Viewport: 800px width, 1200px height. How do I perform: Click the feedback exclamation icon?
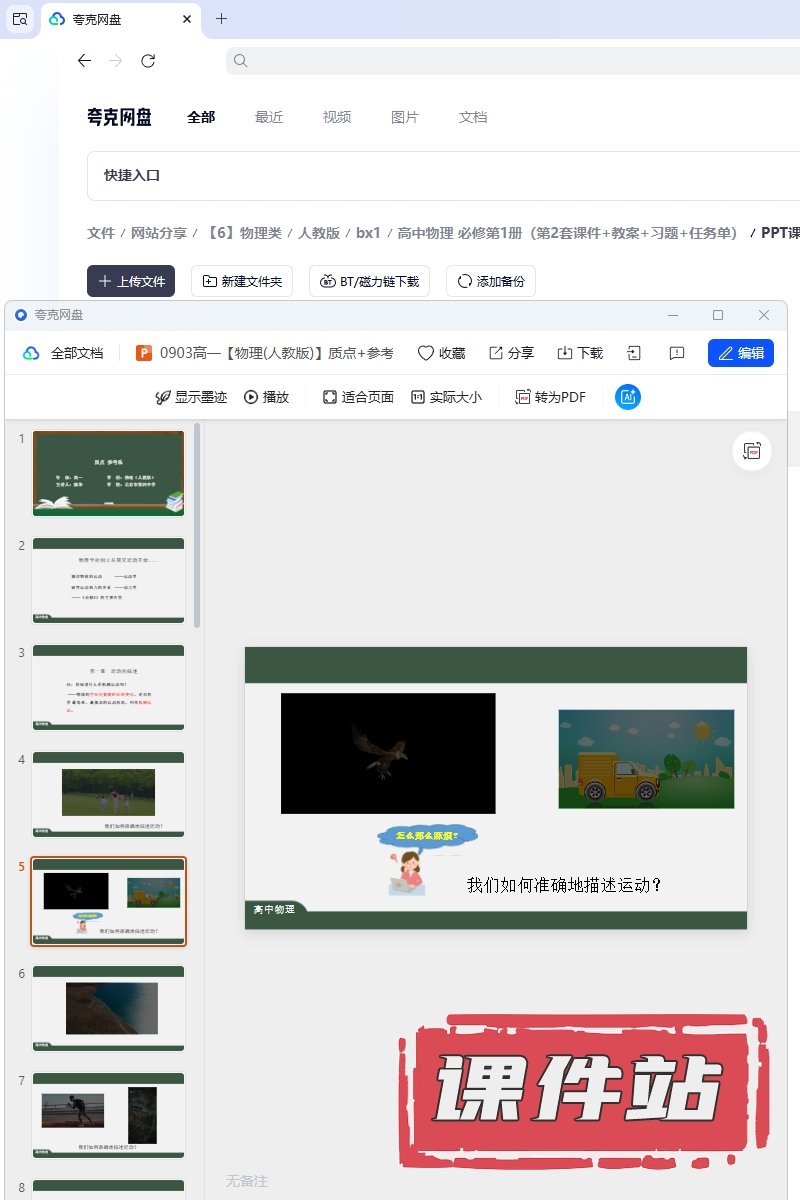point(677,353)
